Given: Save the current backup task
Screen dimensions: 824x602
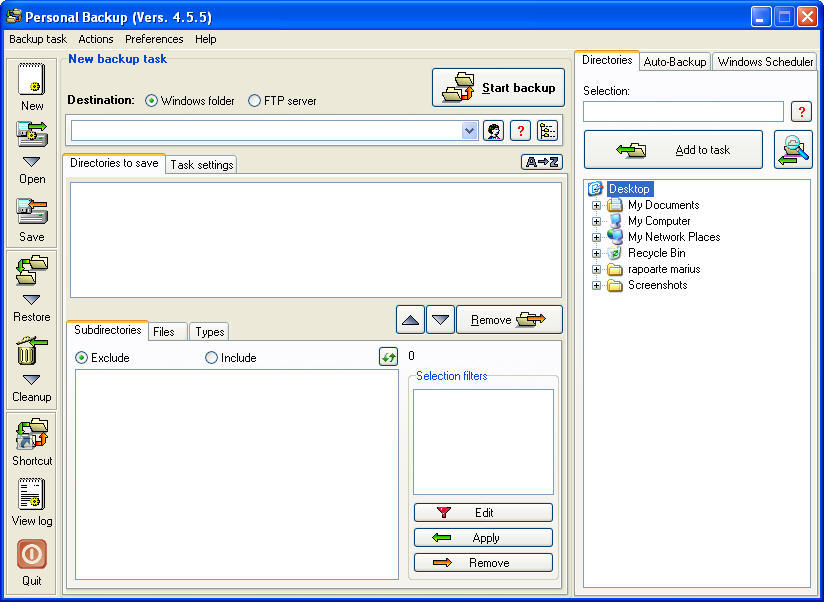Looking at the screenshot, I should pos(32,211).
